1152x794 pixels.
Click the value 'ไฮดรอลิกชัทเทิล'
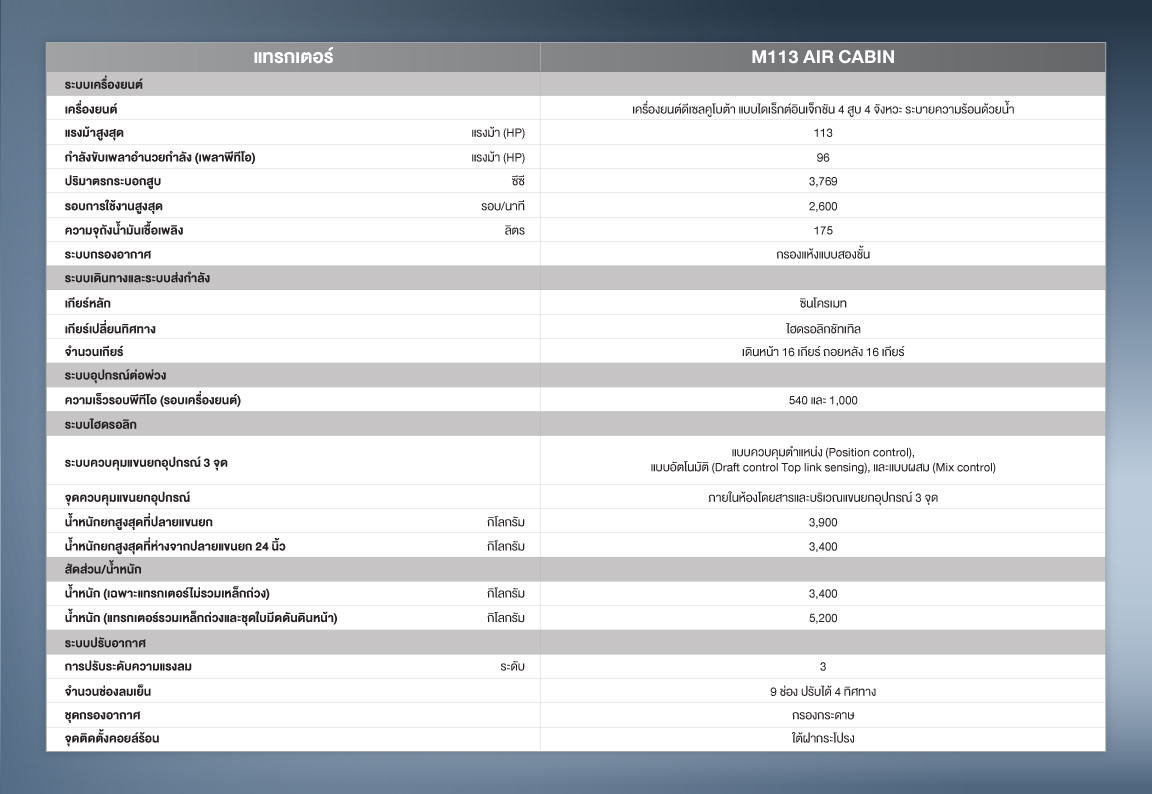tap(823, 328)
